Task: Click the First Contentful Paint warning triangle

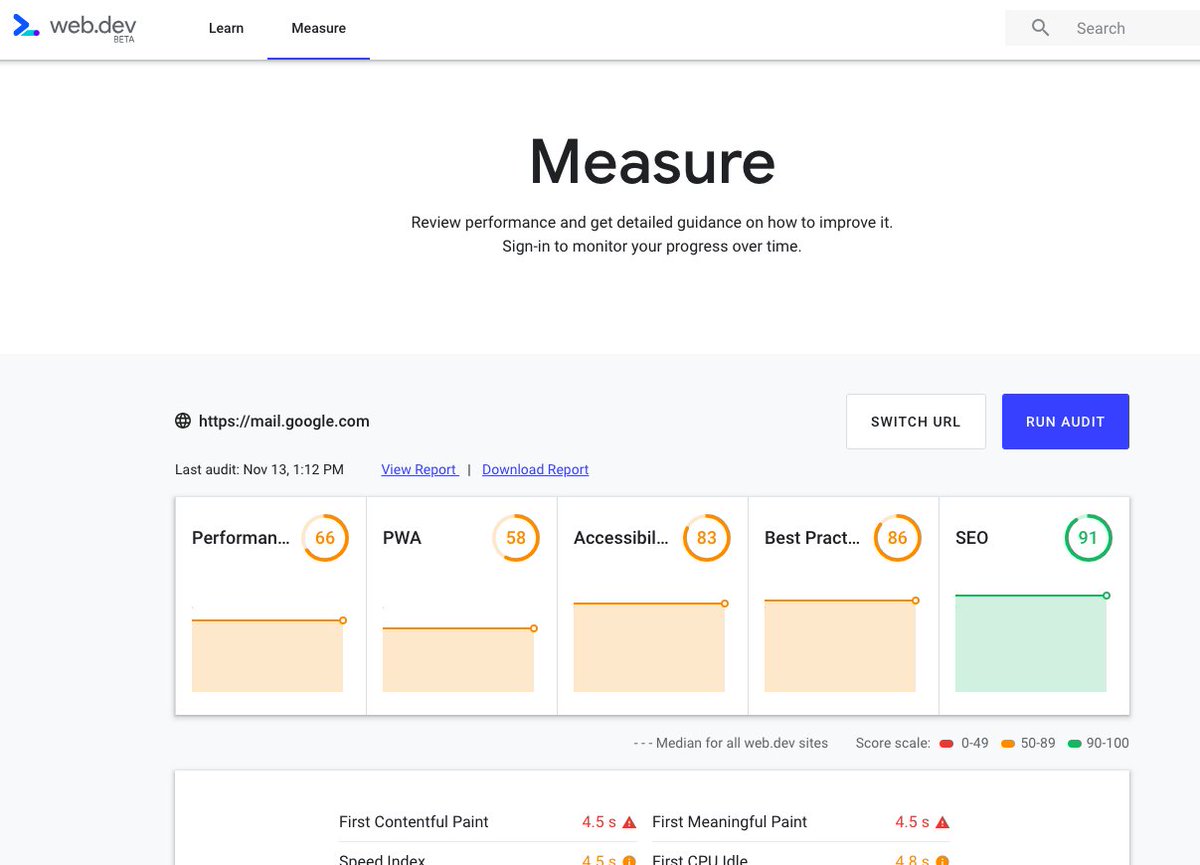Action: point(630,822)
